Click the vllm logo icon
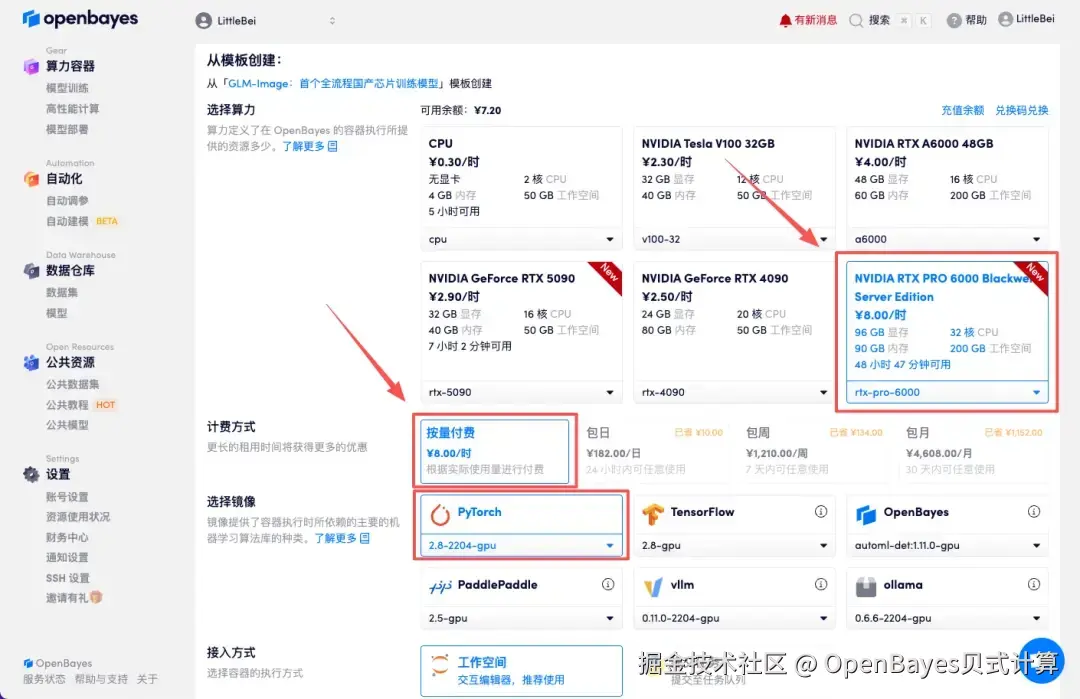Image resolution: width=1080 pixels, height=699 pixels. tap(652, 586)
